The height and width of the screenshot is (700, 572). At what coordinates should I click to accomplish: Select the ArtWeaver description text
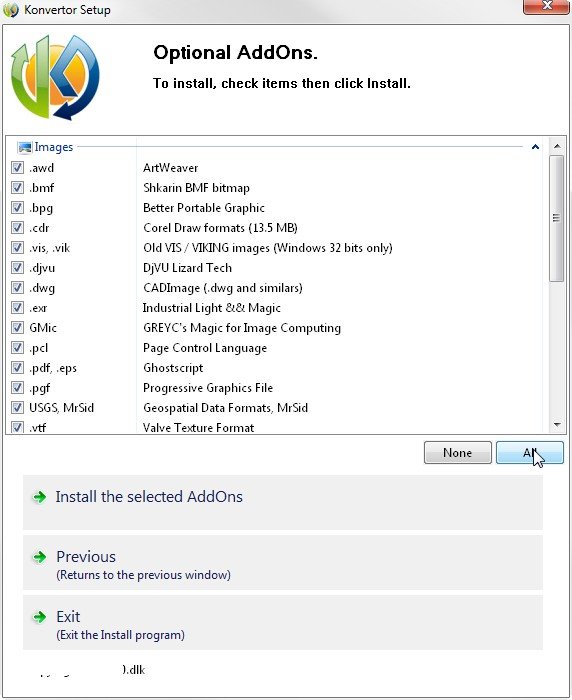tap(171, 168)
